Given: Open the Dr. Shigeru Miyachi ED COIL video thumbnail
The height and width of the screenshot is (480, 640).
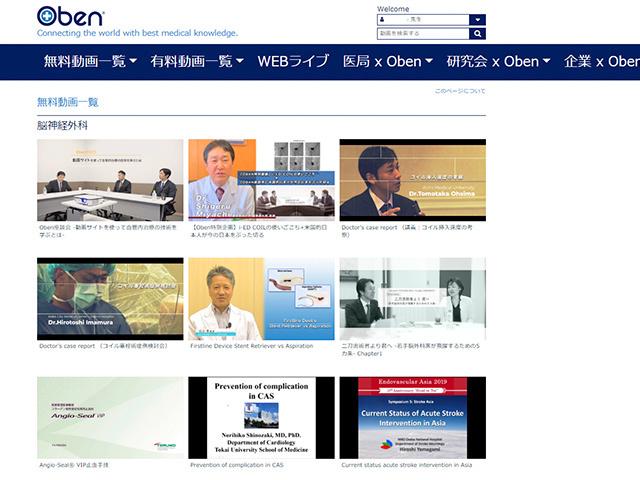Looking at the screenshot, I should (x=261, y=180).
